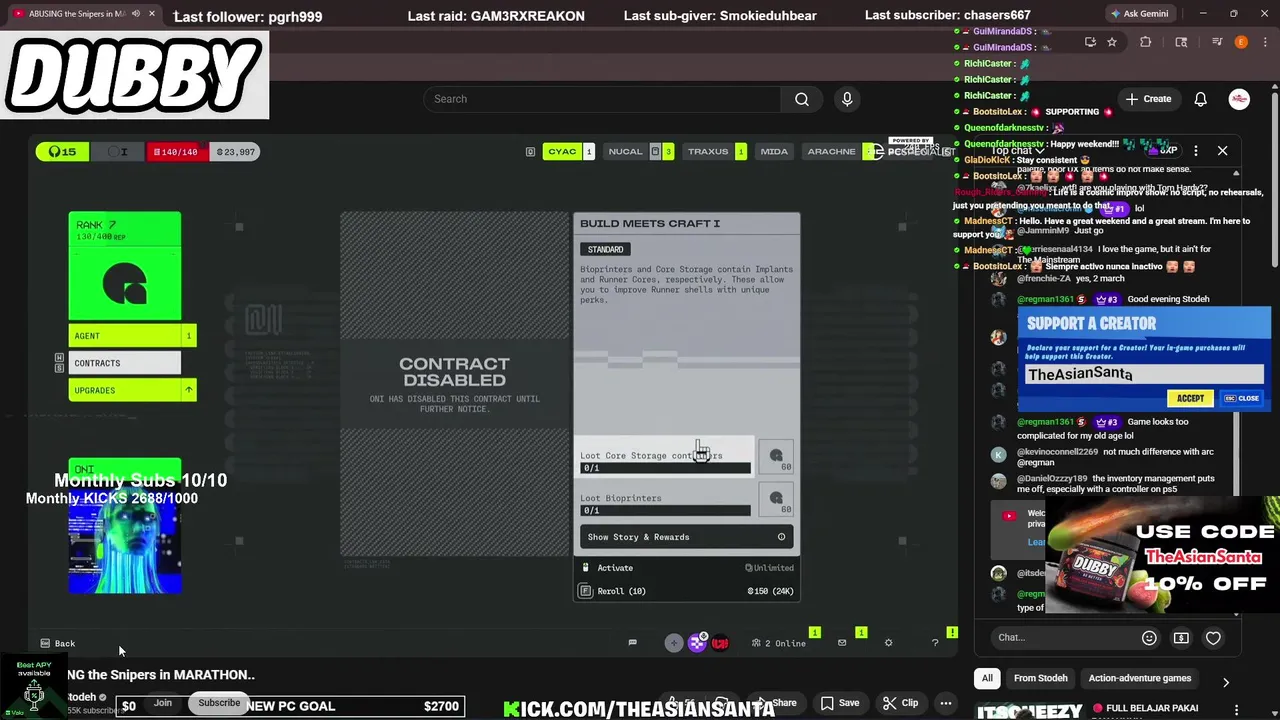This screenshot has height=720, width=1280.
Task: Expand the Upgrades section arrow
Action: coord(188,390)
